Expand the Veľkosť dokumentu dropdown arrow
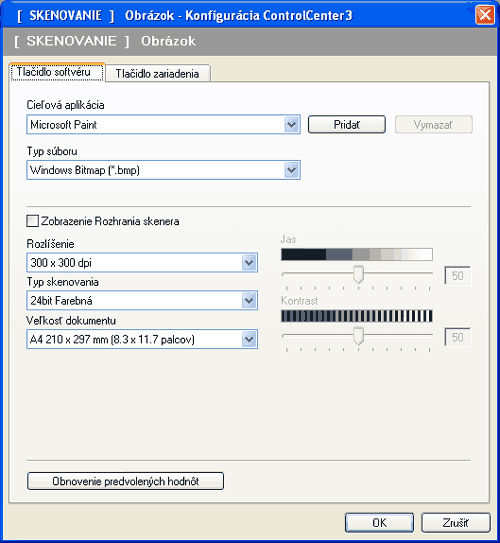Viewport: 500px width, 543px height. point(249,339)
